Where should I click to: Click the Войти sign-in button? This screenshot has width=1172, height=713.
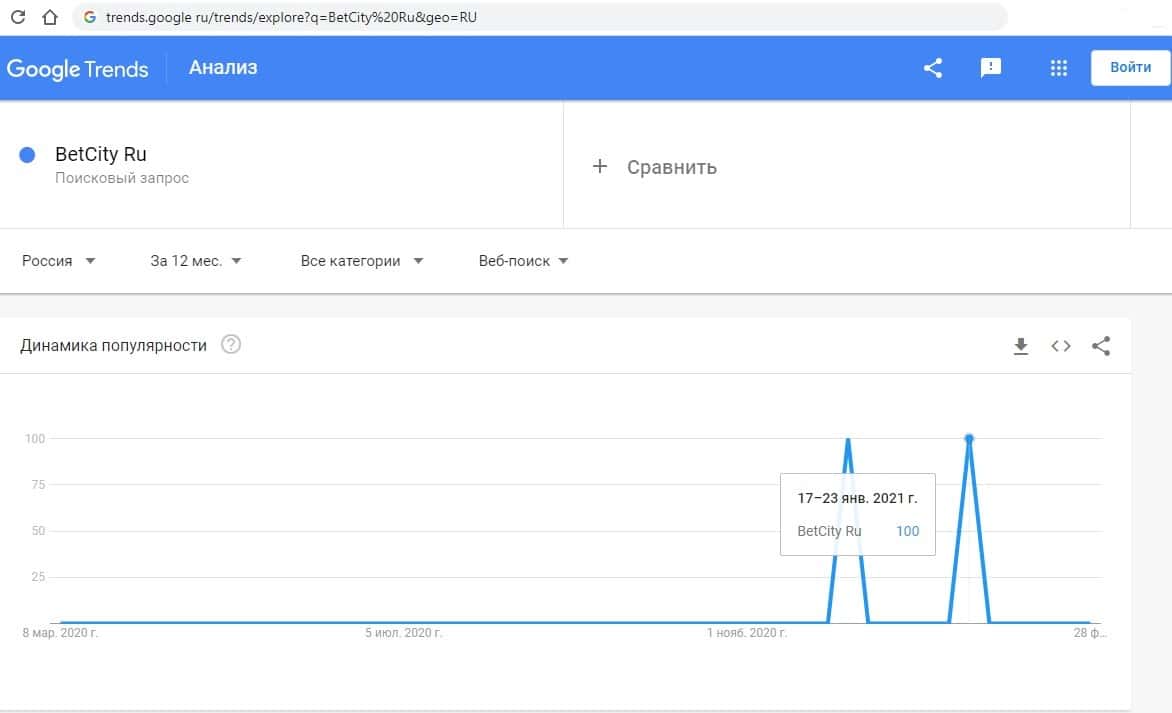[1130, 68]
